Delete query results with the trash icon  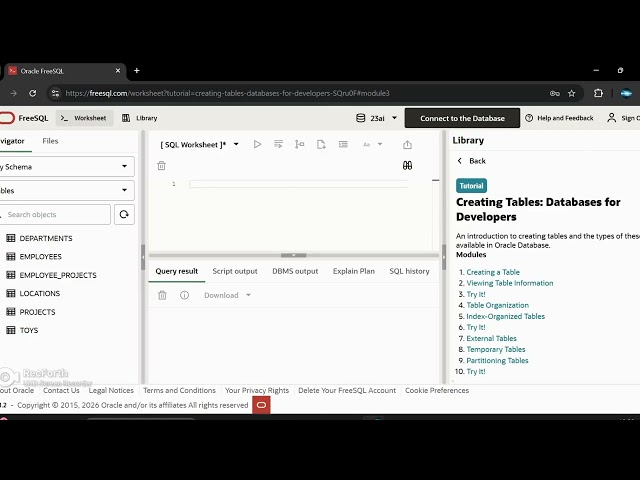(x=162, y=295)
